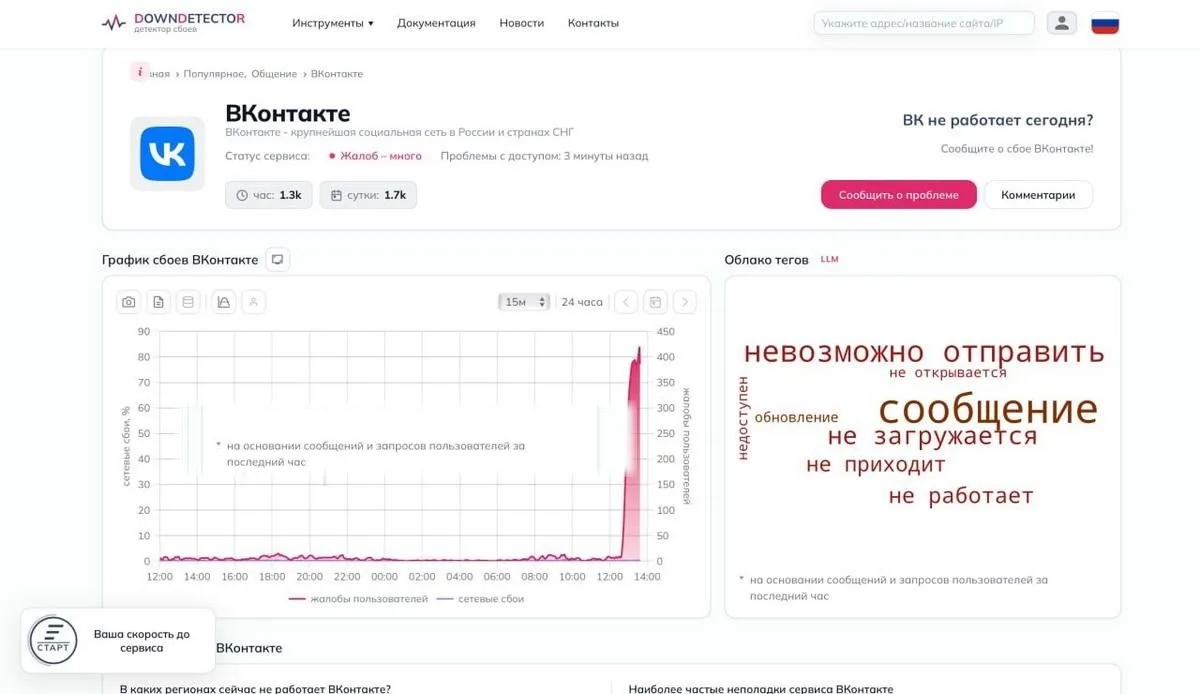Click the document export icon
This screenshot has width=1200, height=694.
coord(158,302)
